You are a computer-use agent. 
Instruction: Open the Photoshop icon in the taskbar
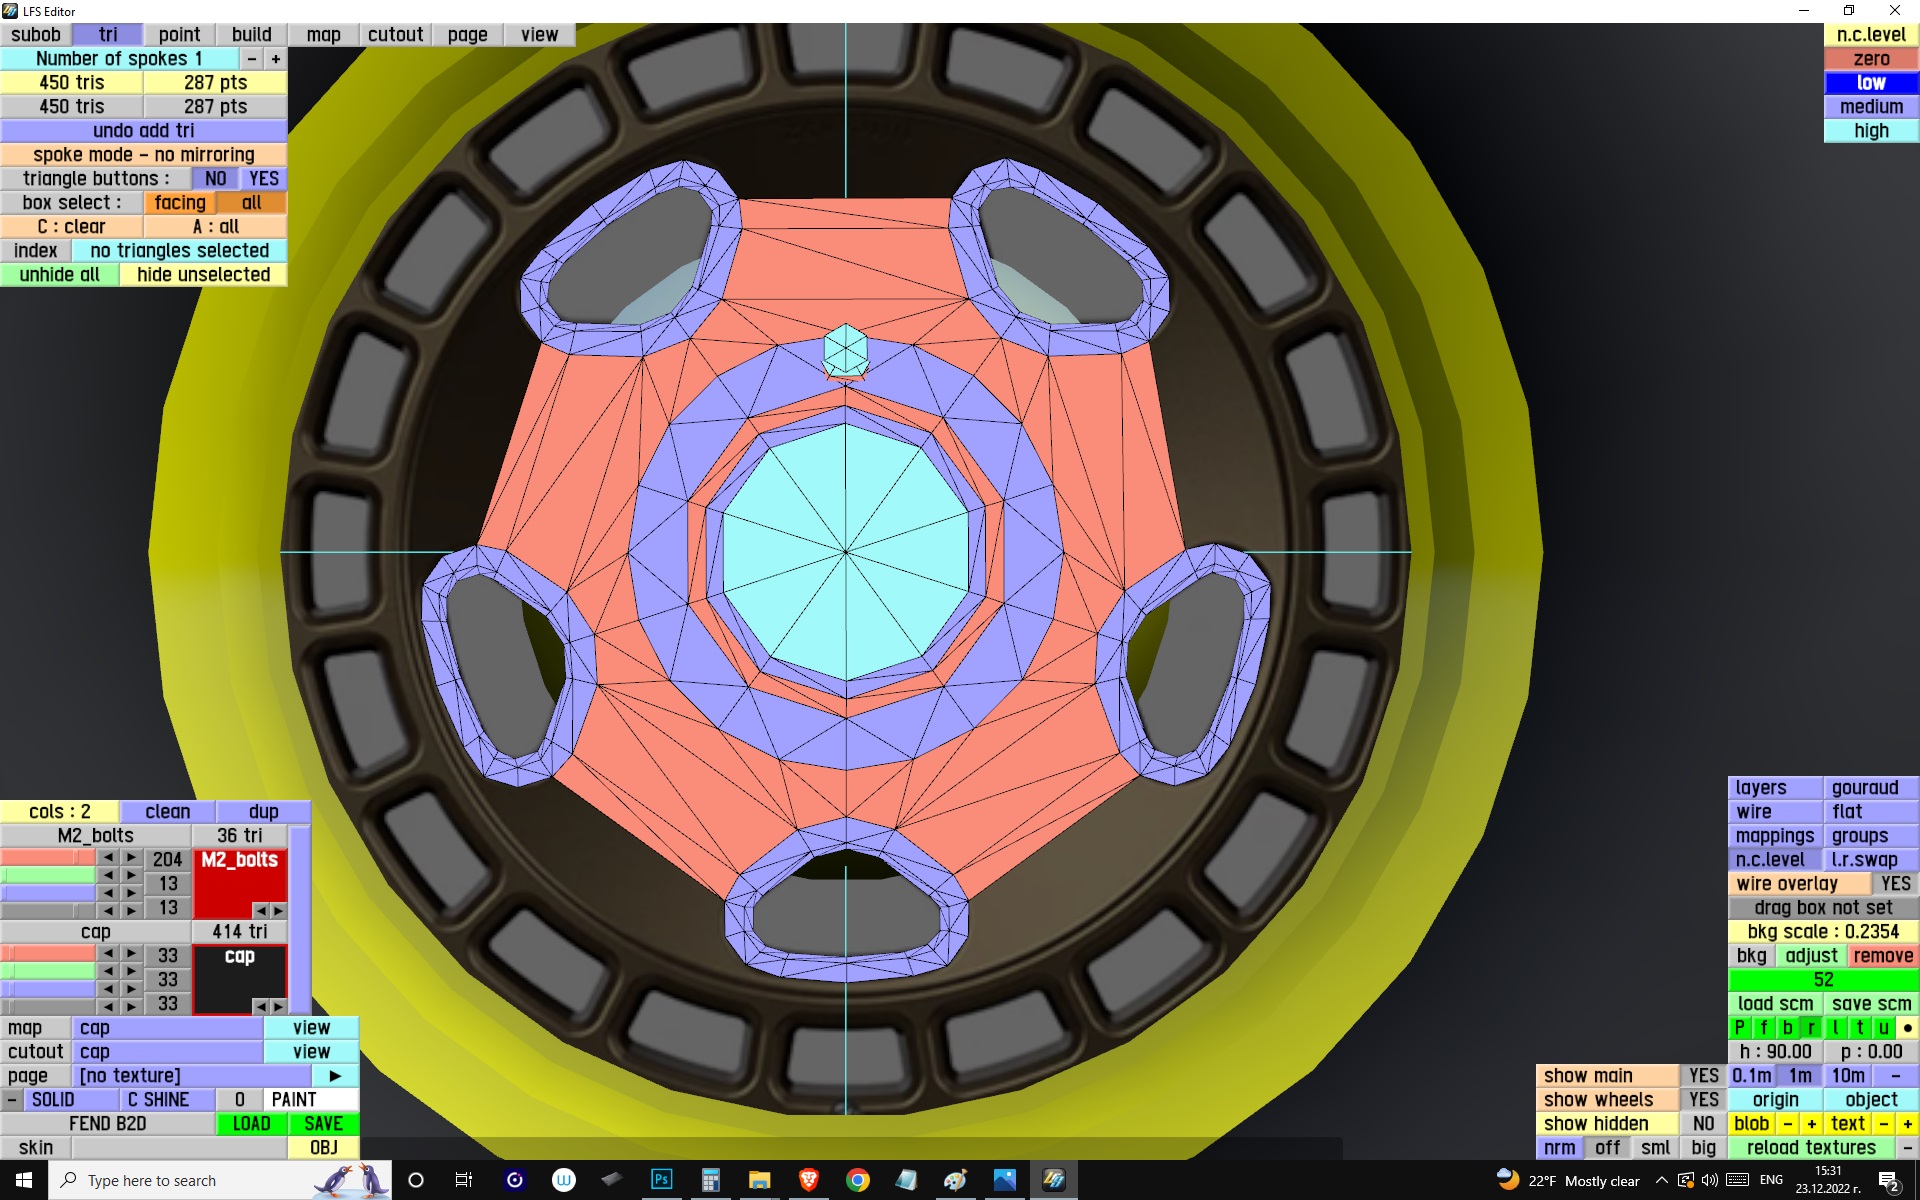(661, 1180)
